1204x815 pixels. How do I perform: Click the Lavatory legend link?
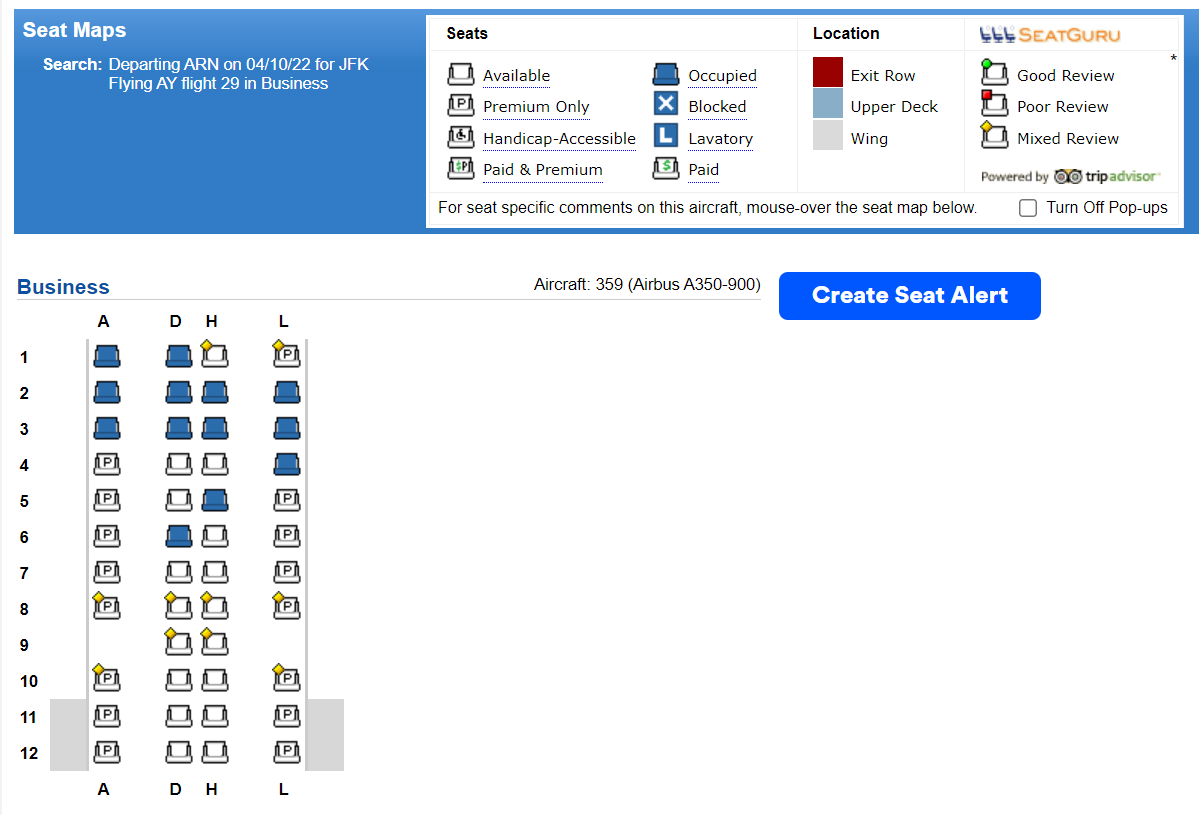(x=720, y=139)
